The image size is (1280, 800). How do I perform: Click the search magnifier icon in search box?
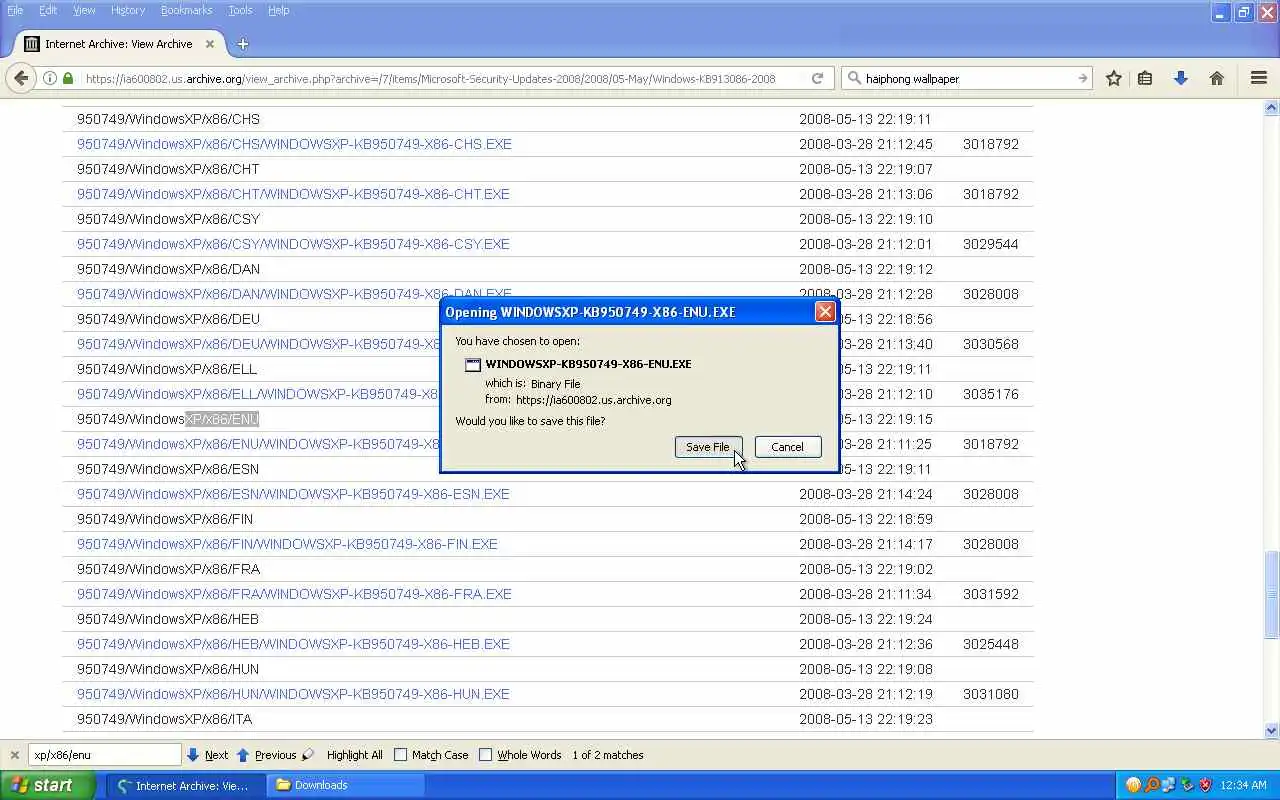click(x=854, y=78)
